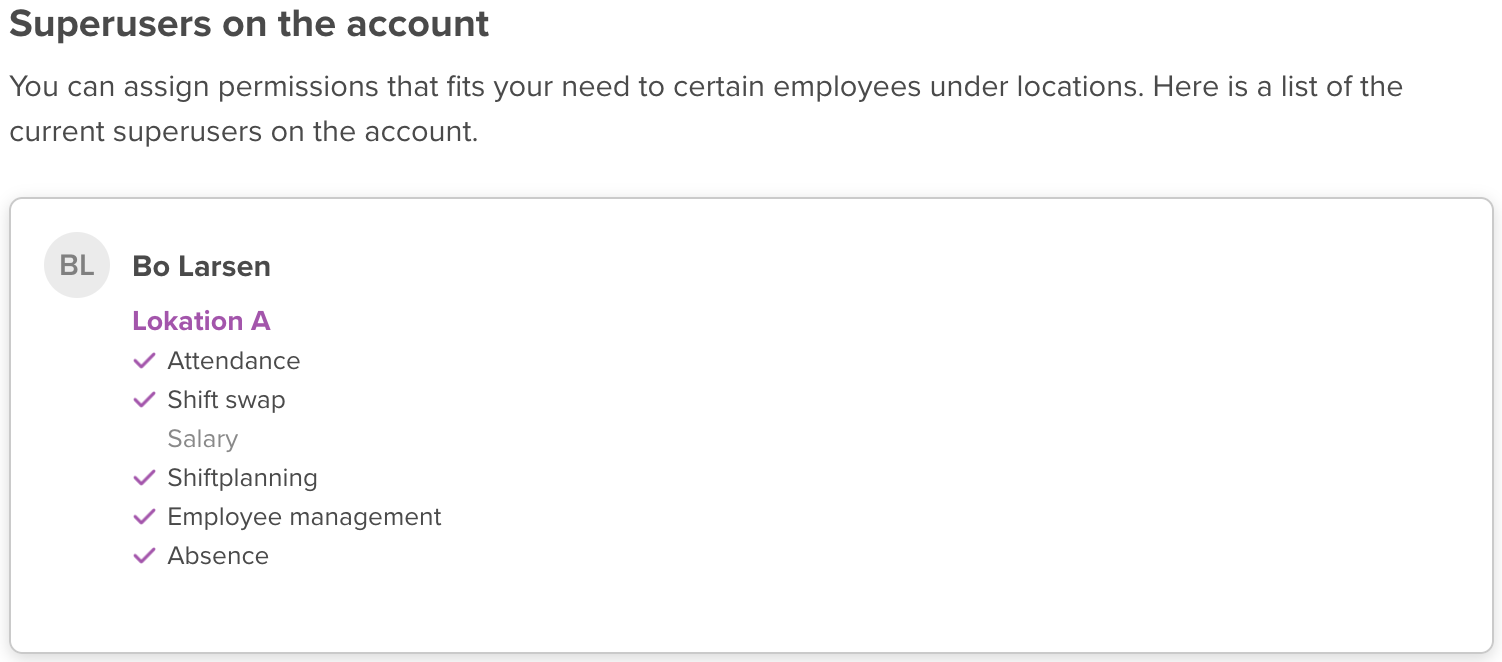The height and width of the screenshot is (662, 1502).
Task: Click the BL initials avatar
Action: [x=77, y=265]
